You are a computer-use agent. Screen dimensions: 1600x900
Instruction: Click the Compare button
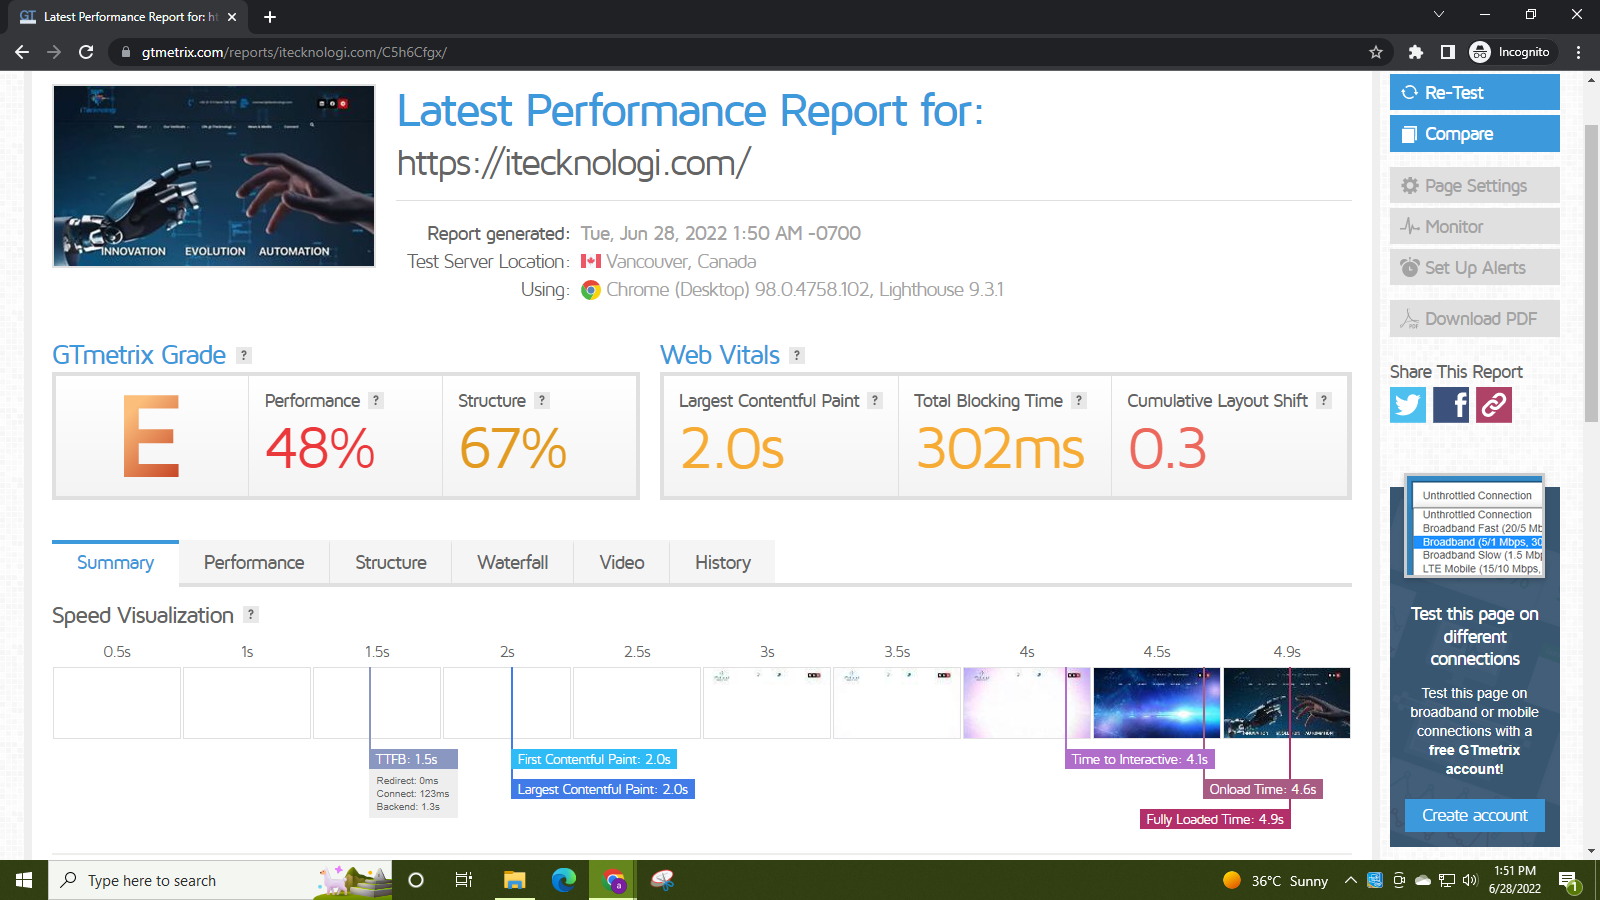click(1474, 134)
